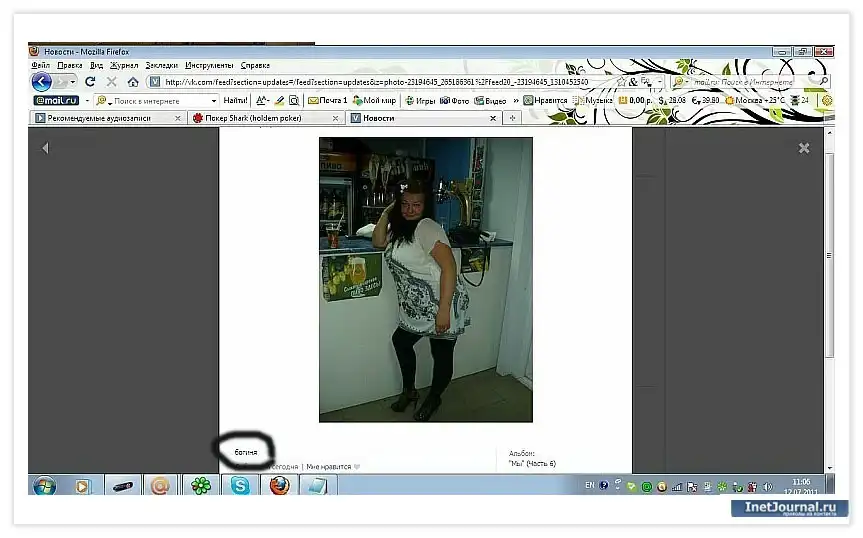Switch to Рекомендуемые аудиозаписи tab

point(105,118)
